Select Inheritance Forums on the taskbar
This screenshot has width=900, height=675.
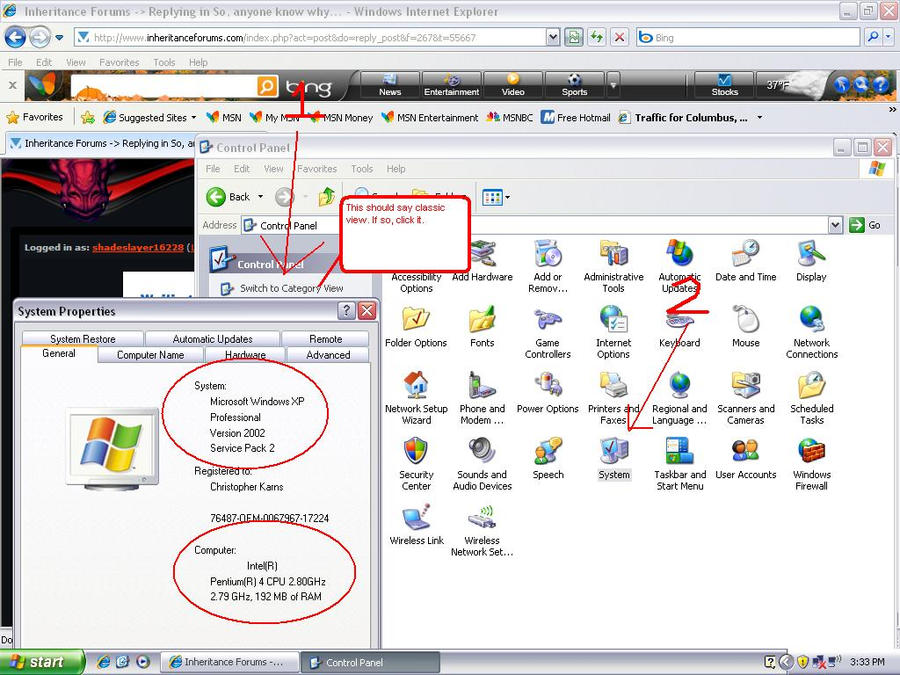[229, 661]
